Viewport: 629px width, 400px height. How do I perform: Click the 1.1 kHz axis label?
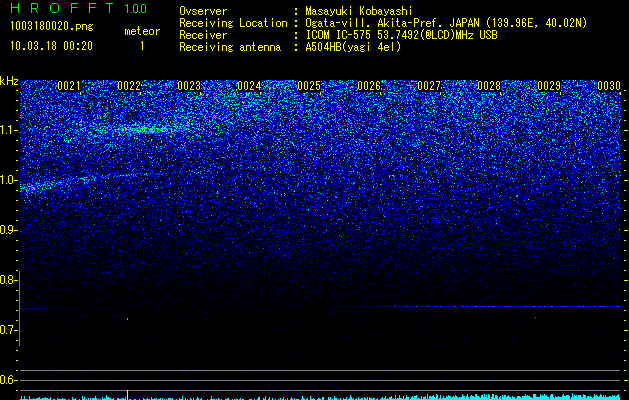(x=8, y=130)
